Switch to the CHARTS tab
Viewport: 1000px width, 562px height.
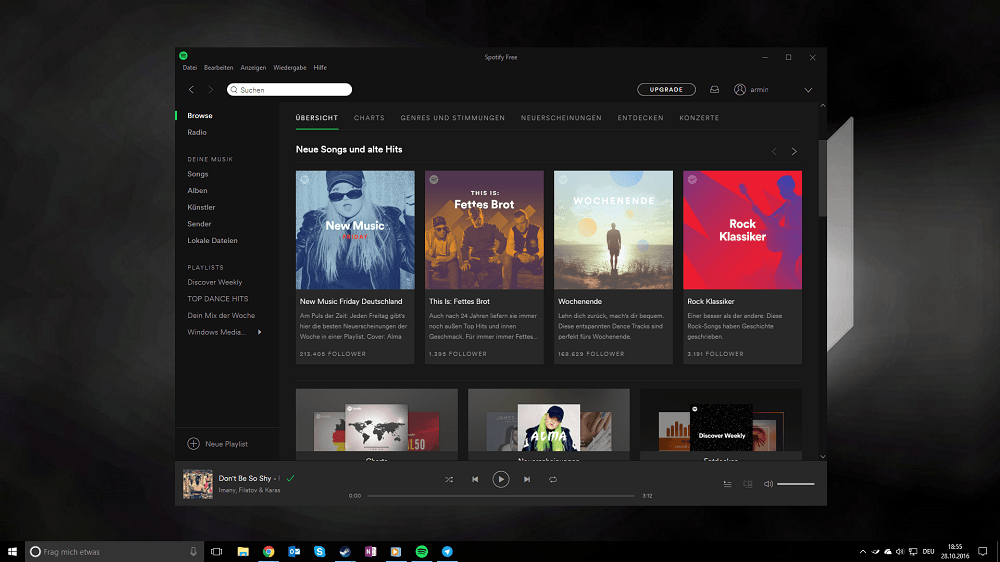pyautogui.click(x=369, y=118)
